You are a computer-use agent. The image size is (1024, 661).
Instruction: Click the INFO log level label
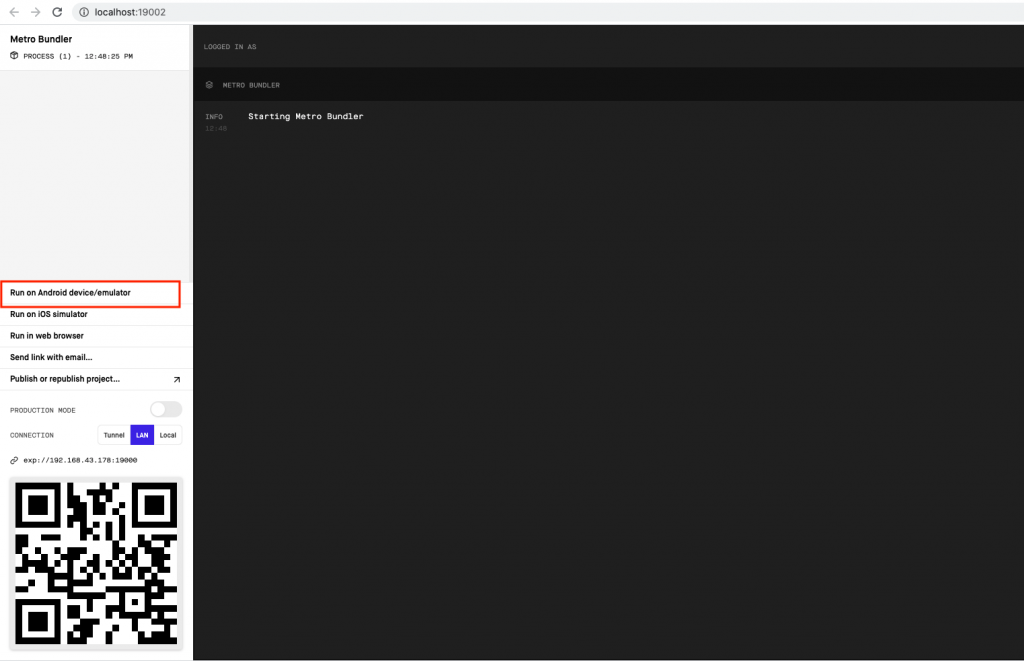(x=214, y=117)
